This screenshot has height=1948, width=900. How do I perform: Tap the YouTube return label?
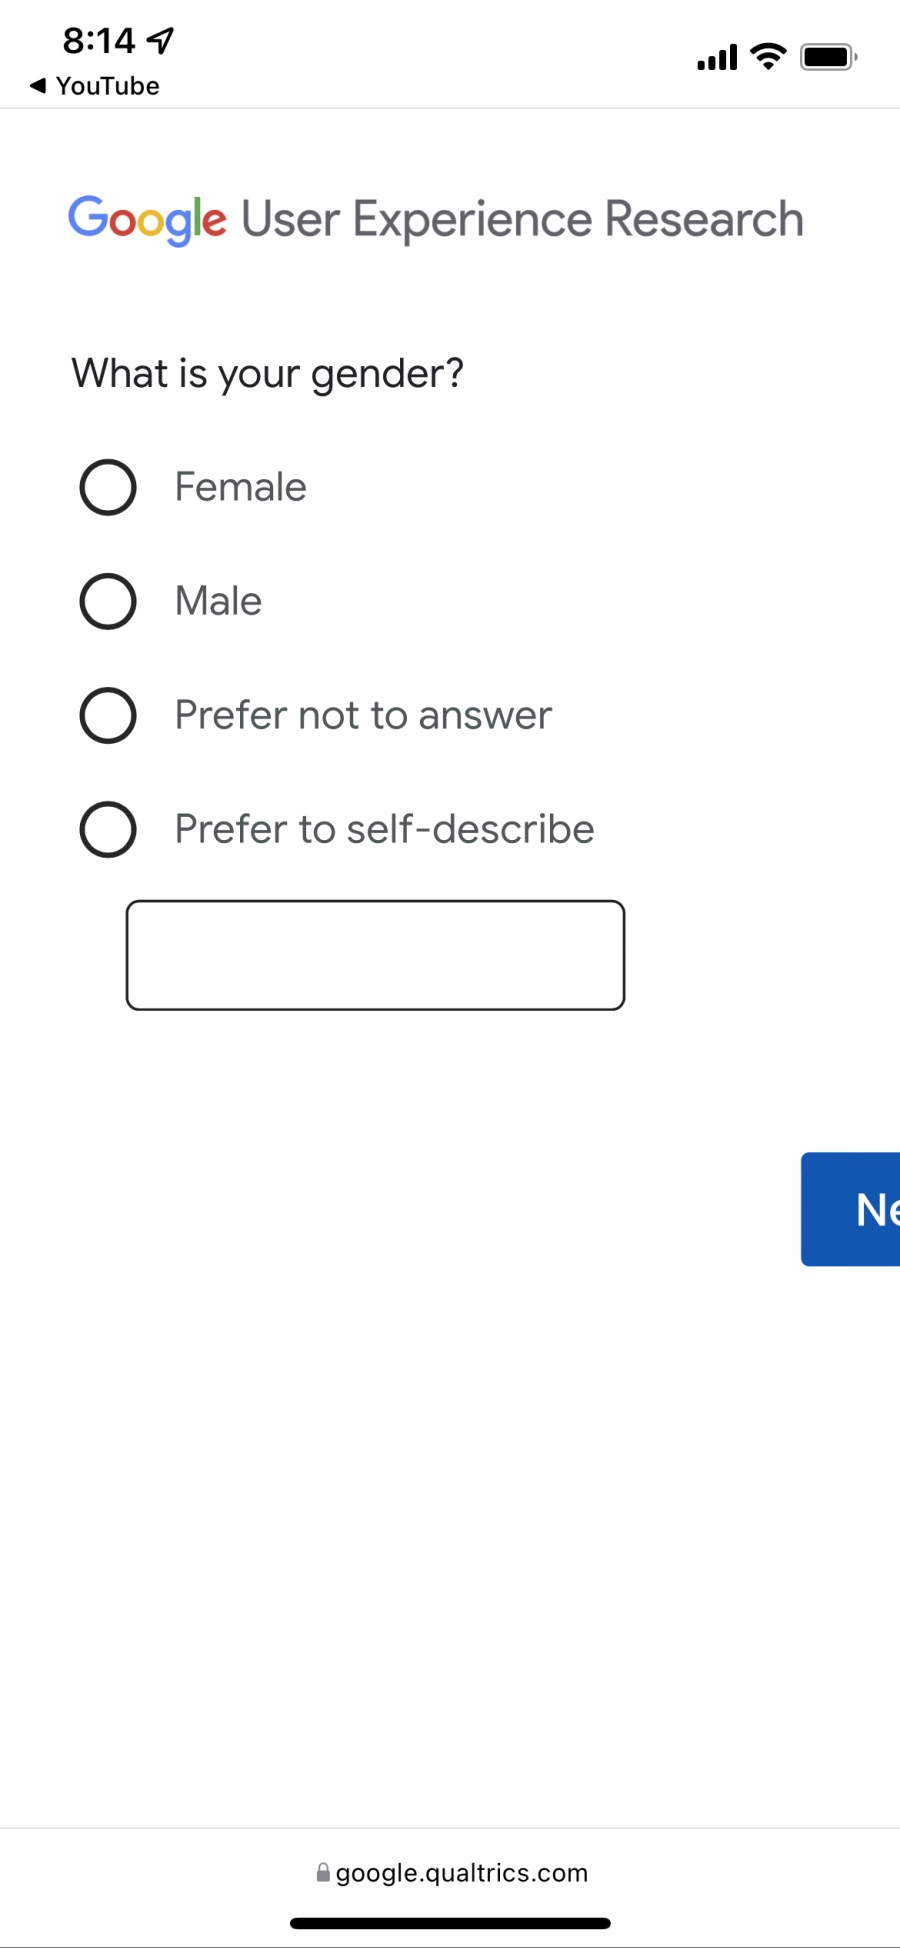[108, 86]
